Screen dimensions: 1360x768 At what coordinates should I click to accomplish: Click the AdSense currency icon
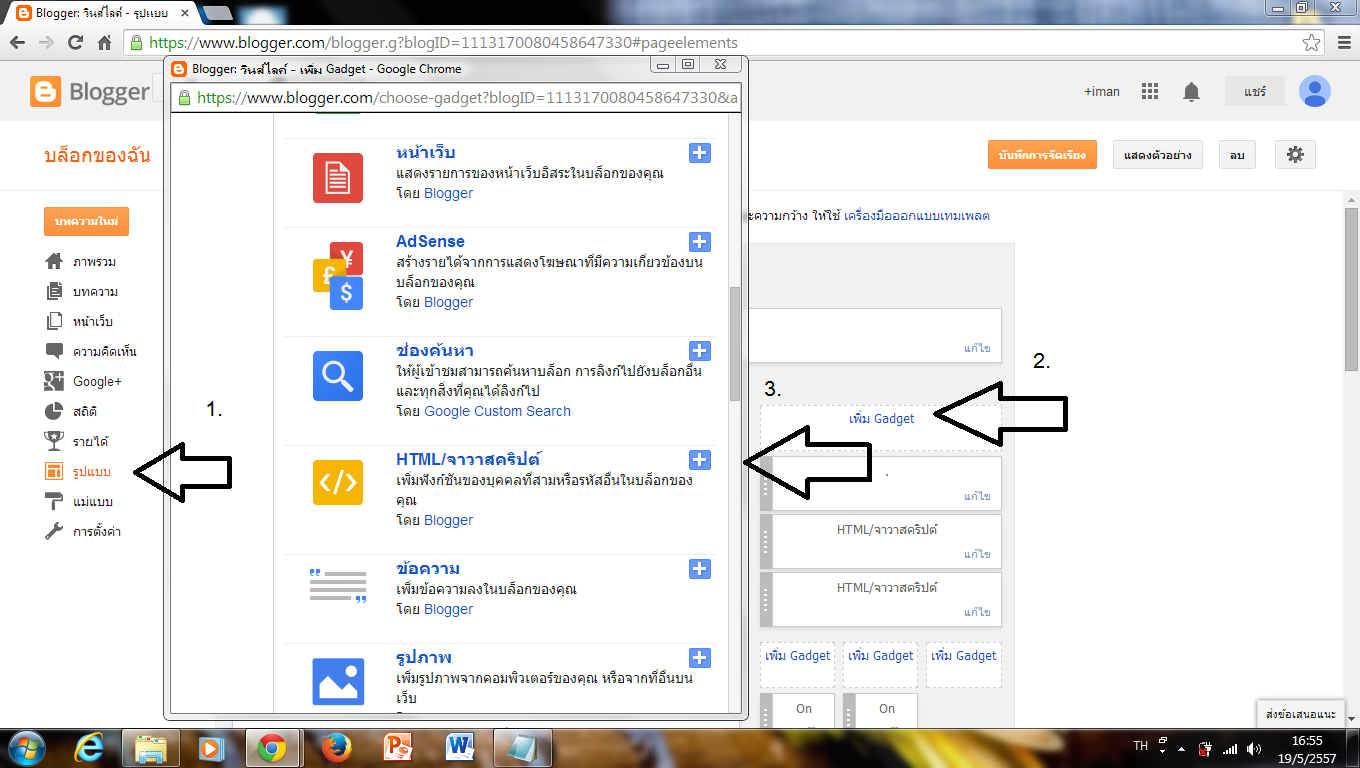338,277
